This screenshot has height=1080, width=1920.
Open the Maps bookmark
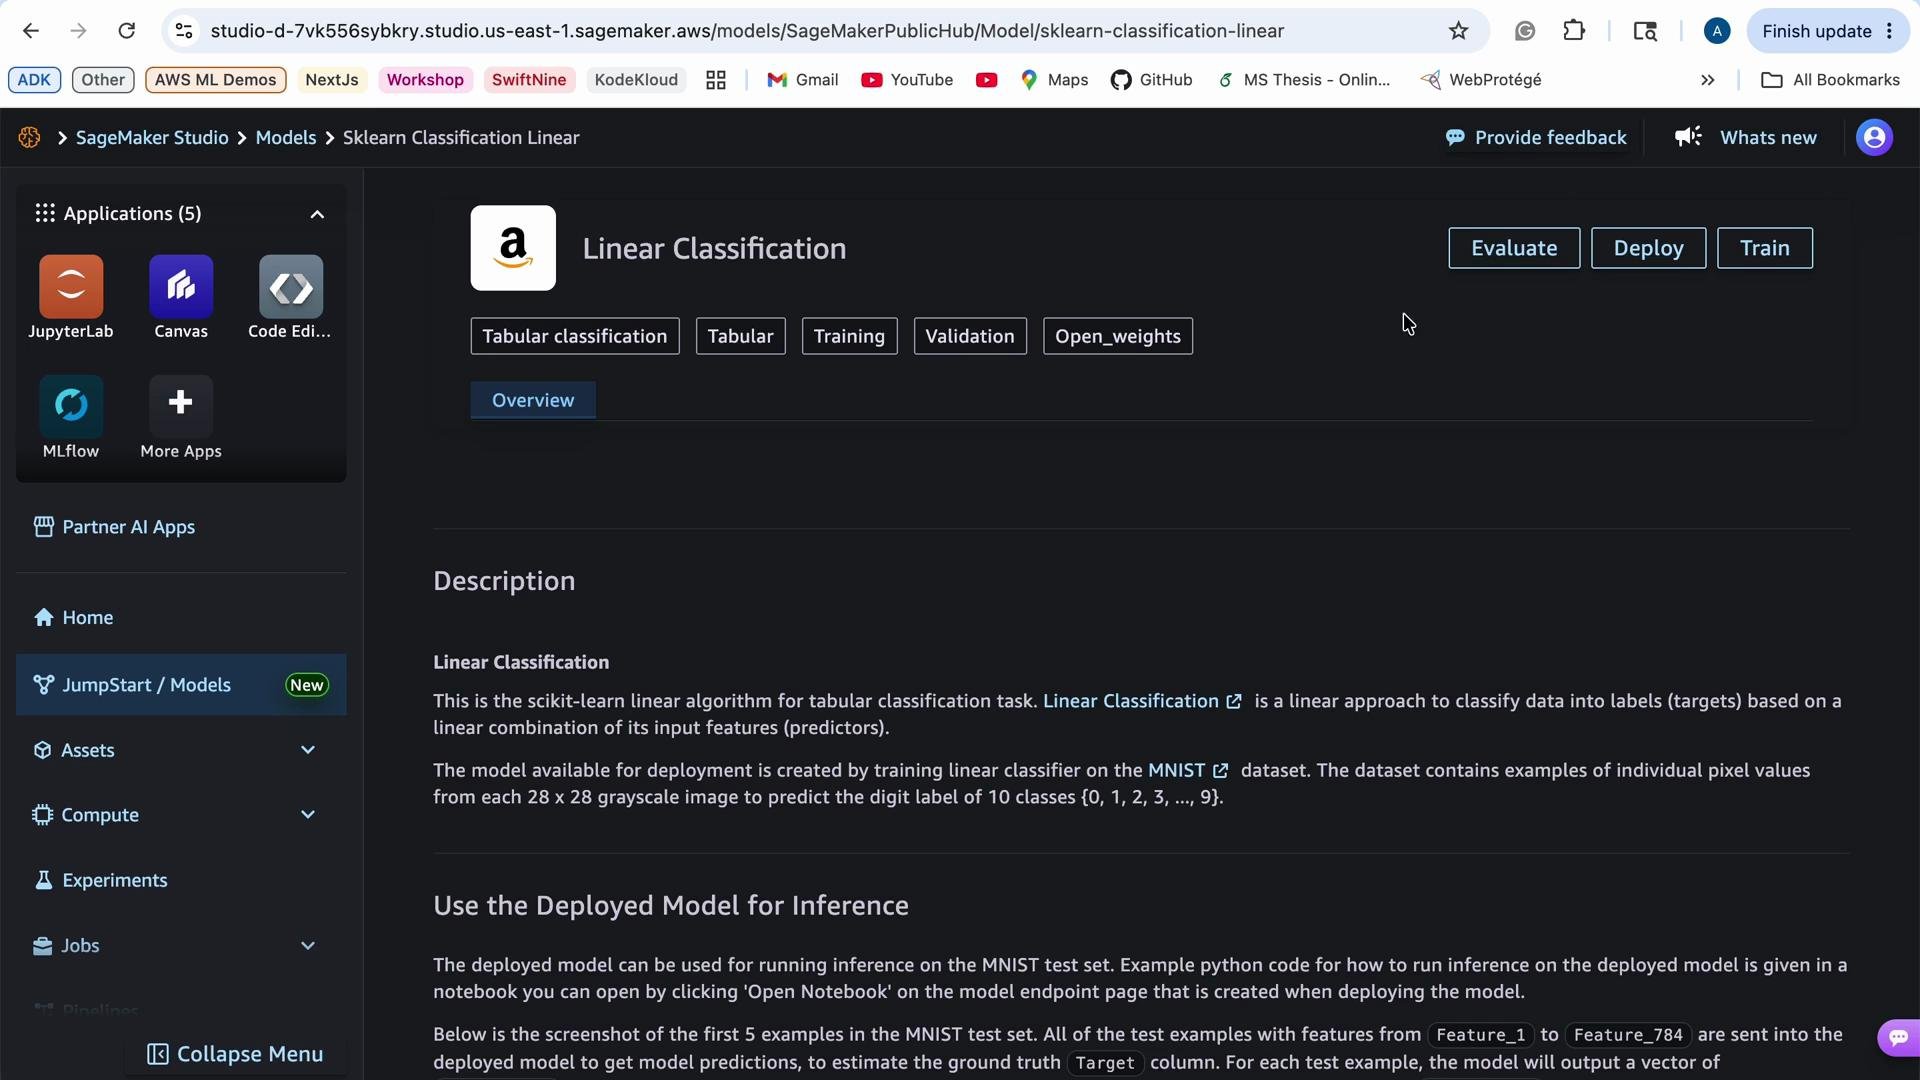[x=1054, y=80]
